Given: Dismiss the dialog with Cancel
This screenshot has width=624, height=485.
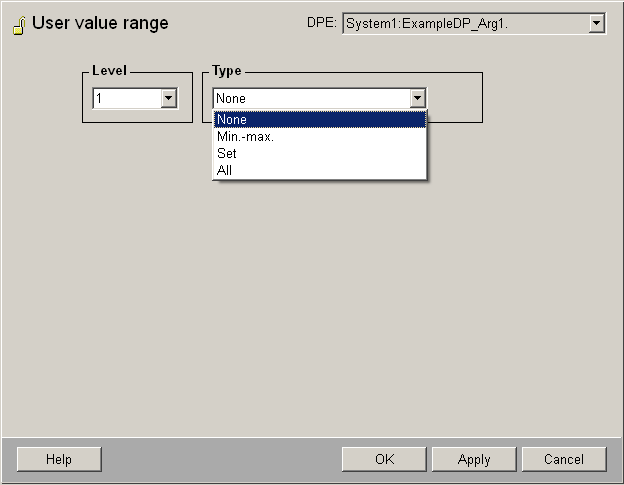Looking at the screenshot, I should click(x=564, y=459).
